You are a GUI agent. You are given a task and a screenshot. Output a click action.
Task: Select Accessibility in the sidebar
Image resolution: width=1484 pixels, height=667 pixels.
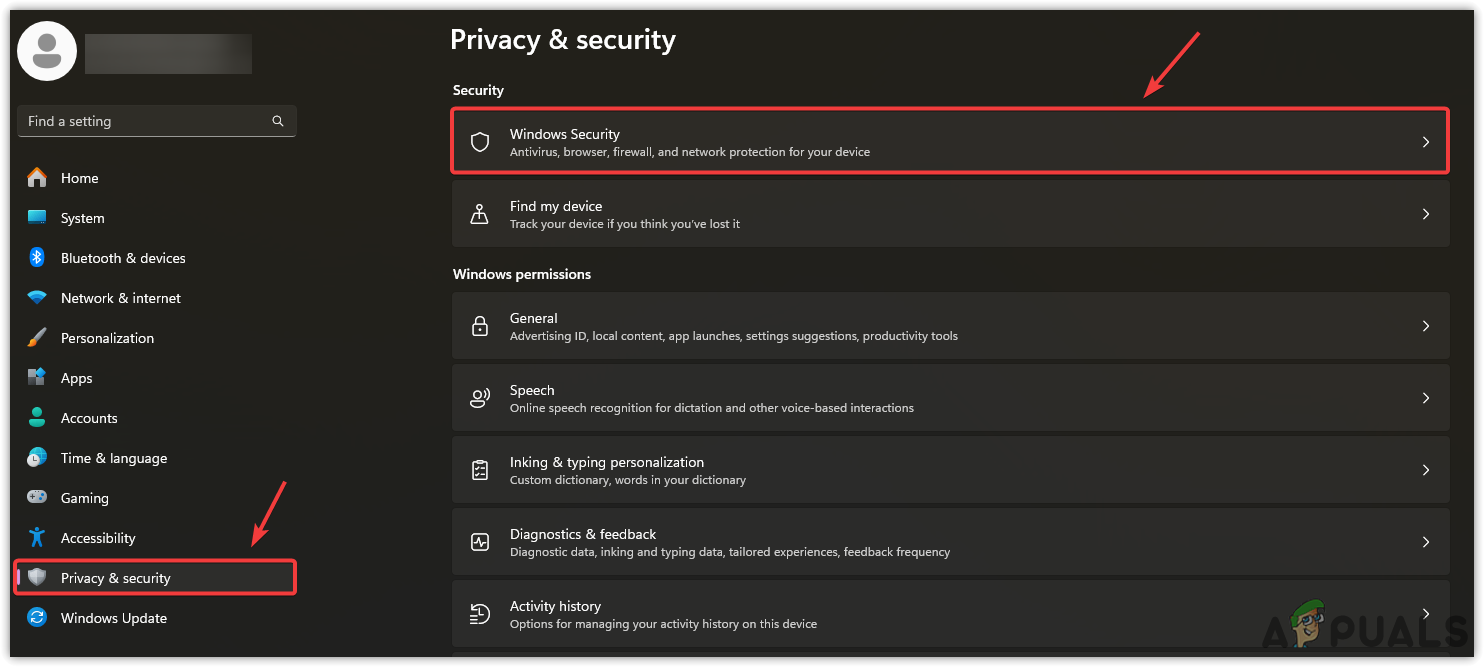click(x=97, y=538)
